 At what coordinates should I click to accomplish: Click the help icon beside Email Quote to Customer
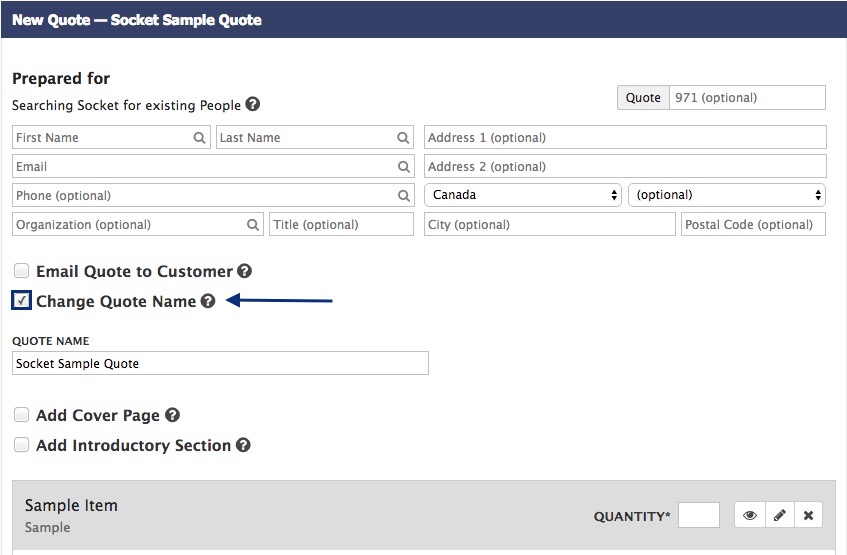tap(245, 271)
